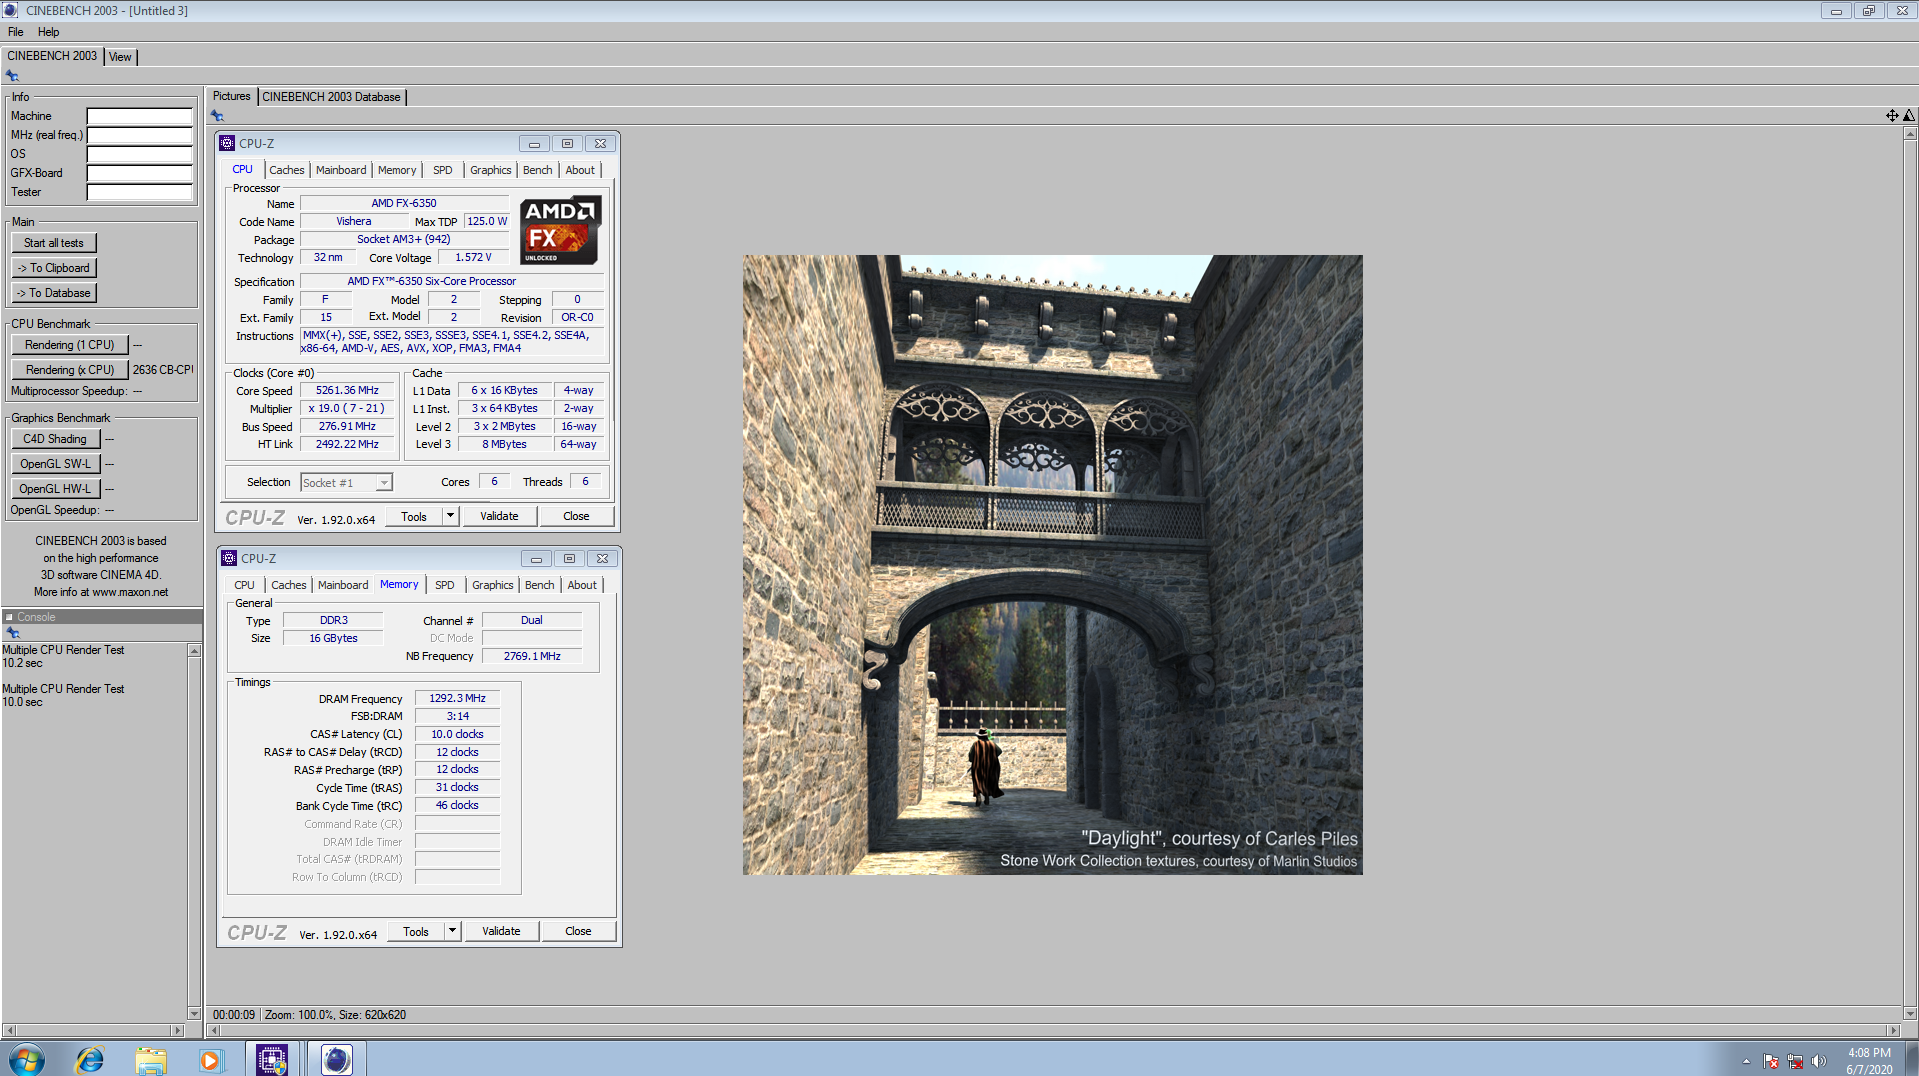
Task: Show hidden tray icons arrow
Action: [x=1746, y=1061]
